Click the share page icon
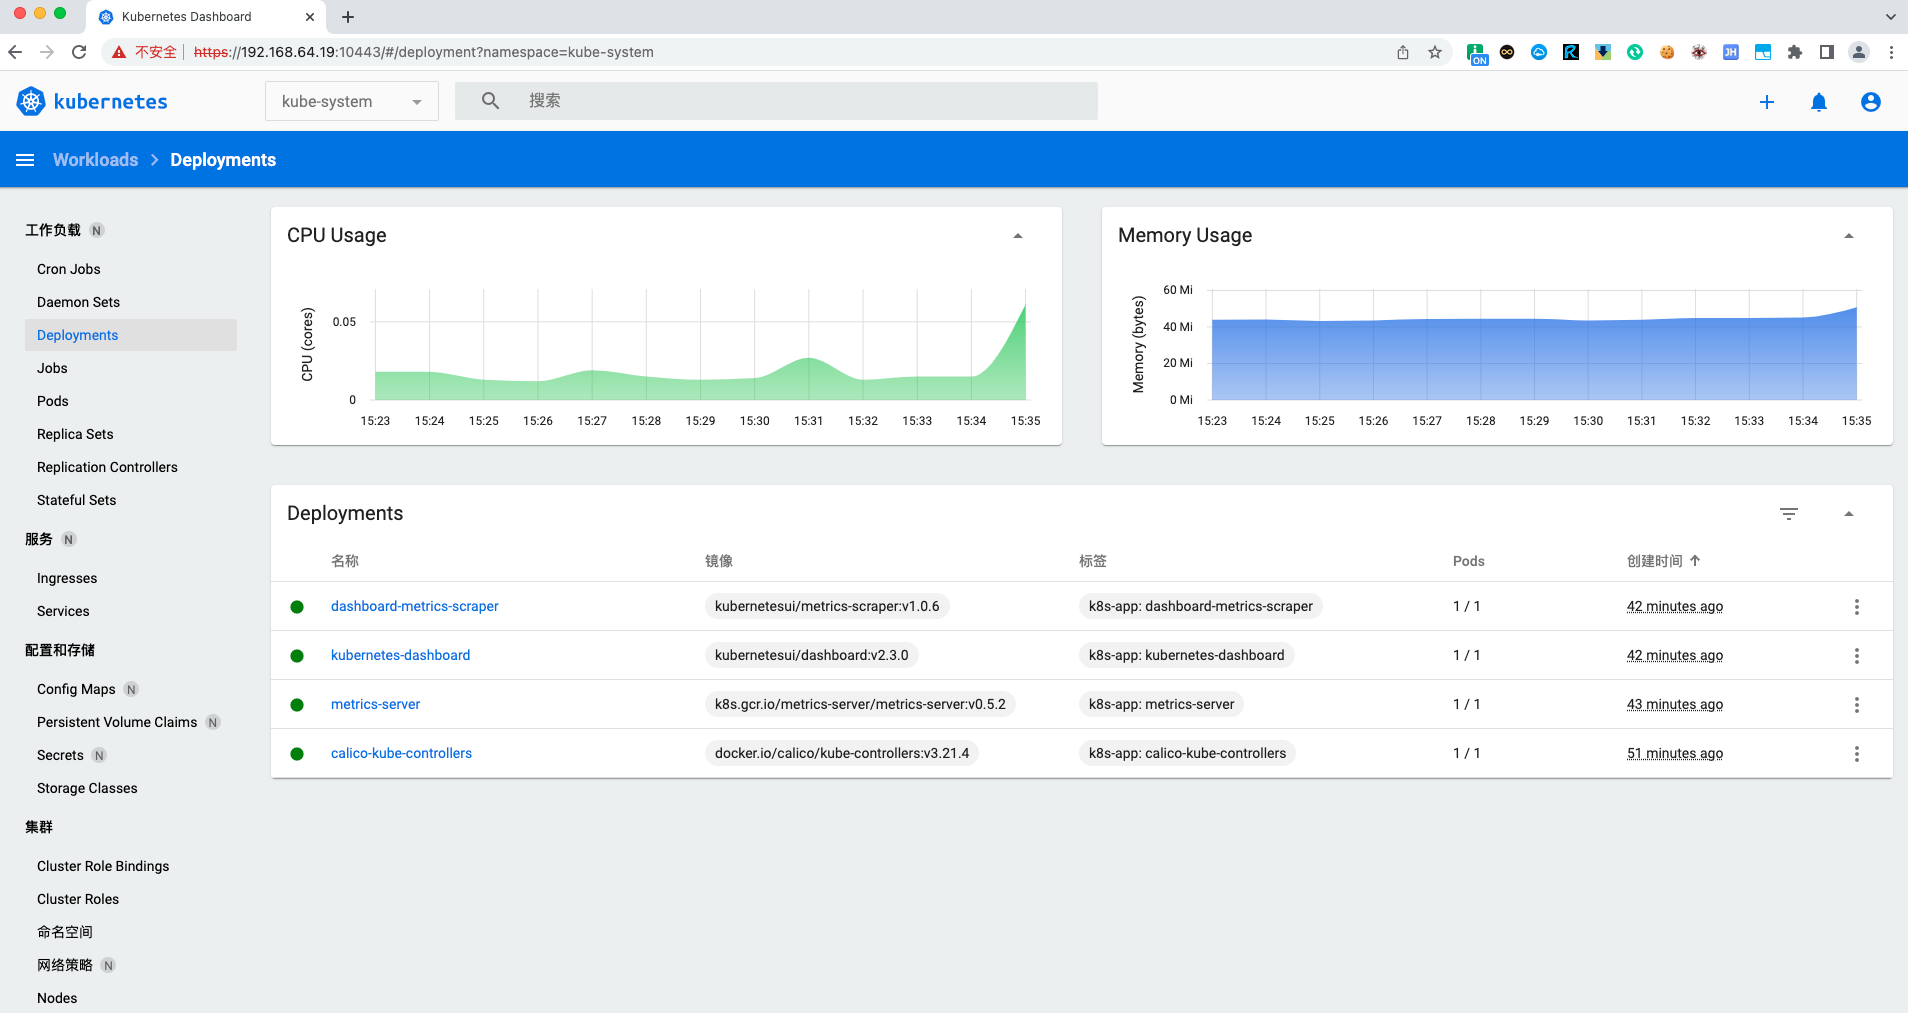1908x1013 pixels. (1403, 52)
